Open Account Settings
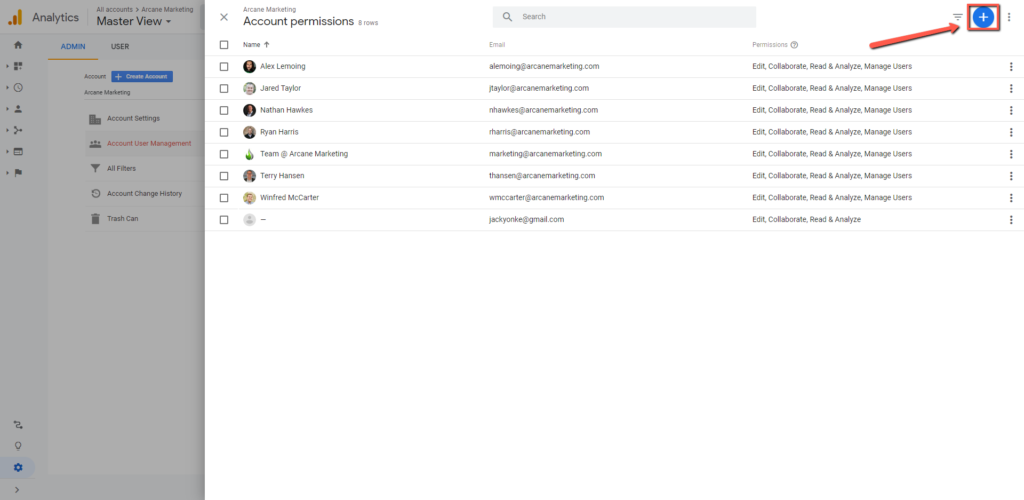The width and height of the screenshot is (1024, 500). pos(133,119)
